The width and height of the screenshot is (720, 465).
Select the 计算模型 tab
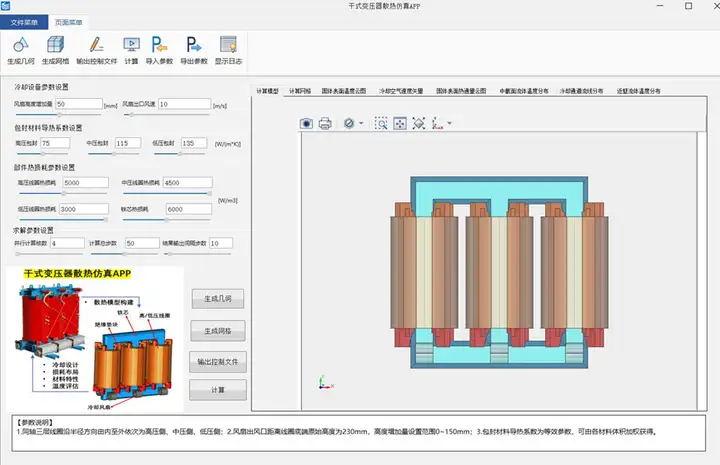[x=267, y=91]
